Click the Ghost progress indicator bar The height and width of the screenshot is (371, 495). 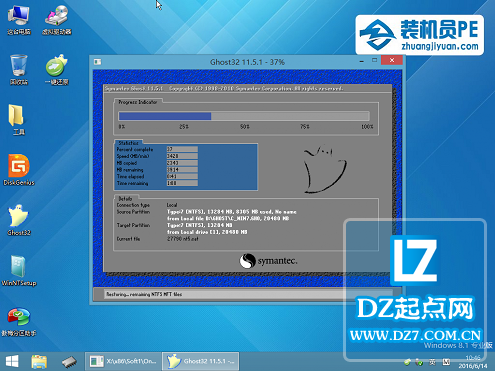click(244, 116)
